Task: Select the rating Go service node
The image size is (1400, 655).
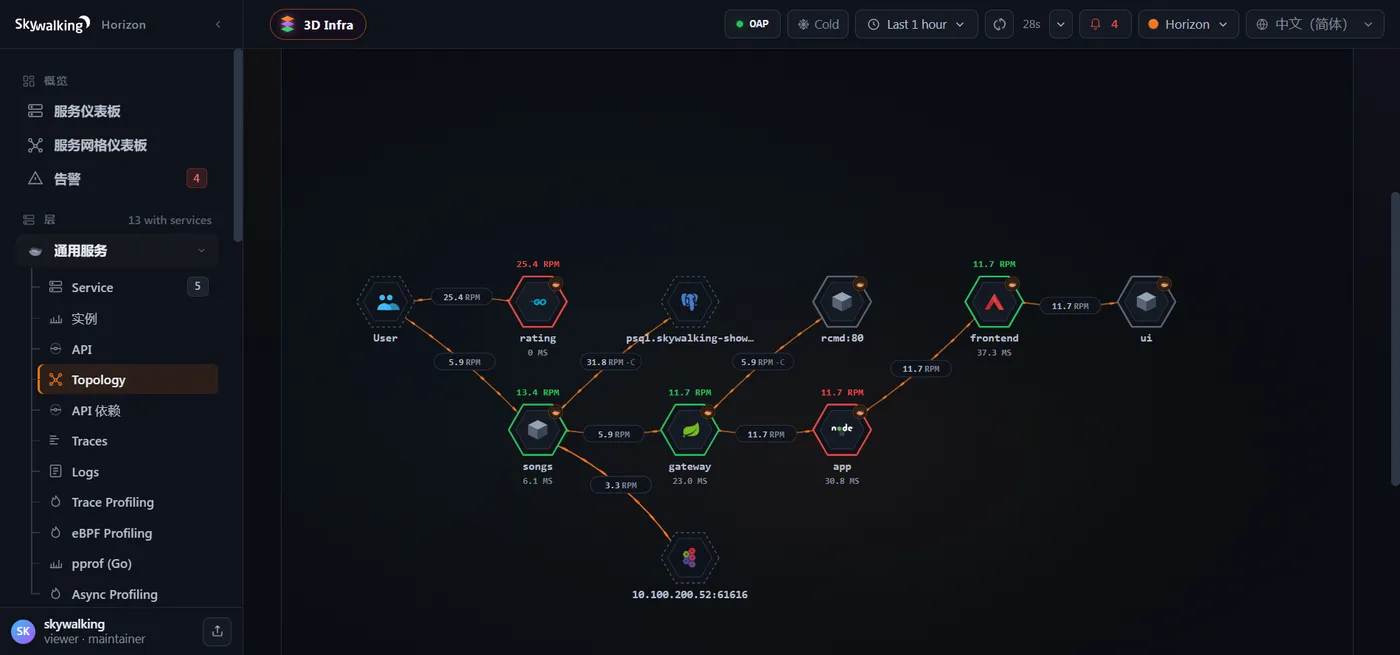Action: 538,302
